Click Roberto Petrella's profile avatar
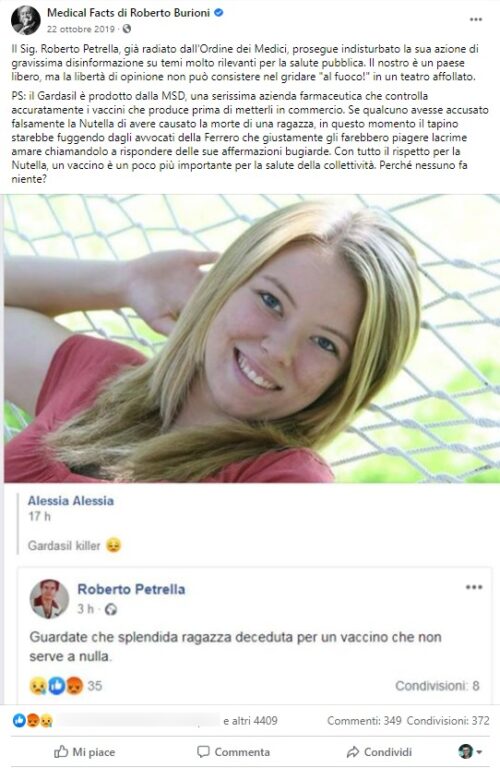Image resolution: width=500 pixels, height=768 pixels. pos(49,599)
